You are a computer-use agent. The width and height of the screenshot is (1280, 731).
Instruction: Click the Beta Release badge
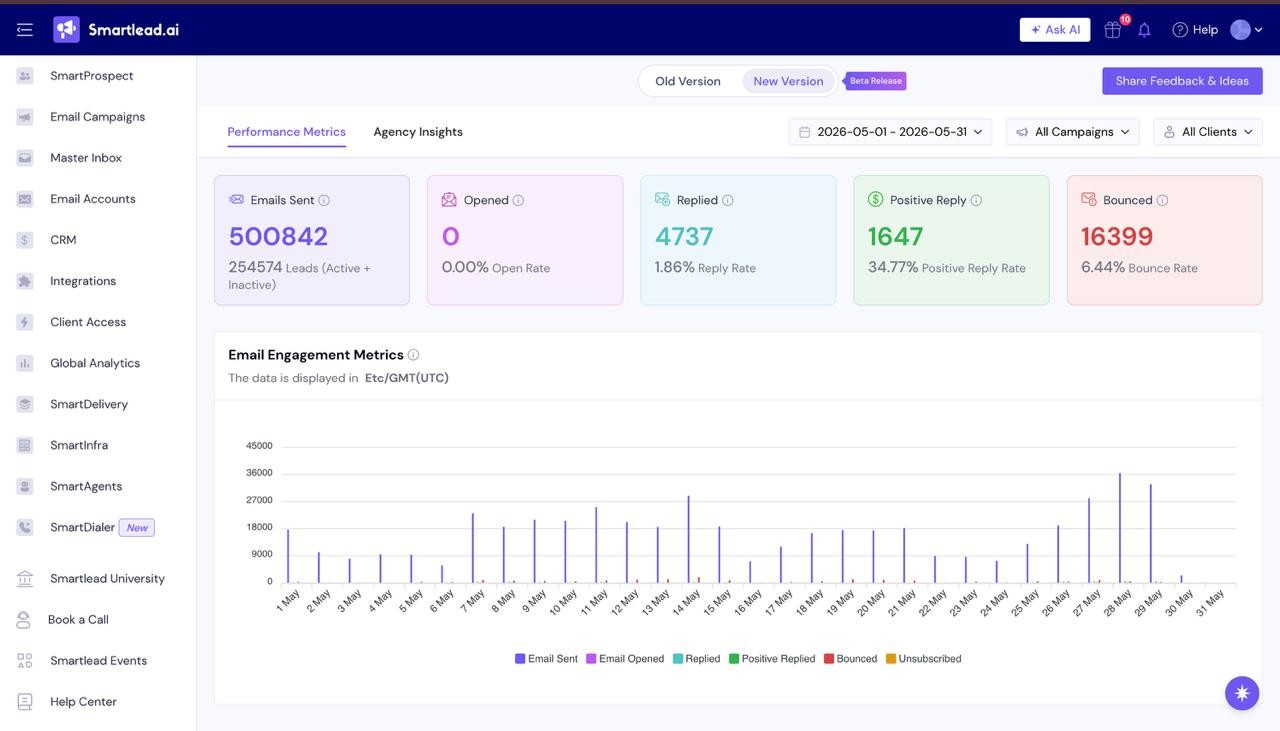pyautogui.click(x=876, y=81)
